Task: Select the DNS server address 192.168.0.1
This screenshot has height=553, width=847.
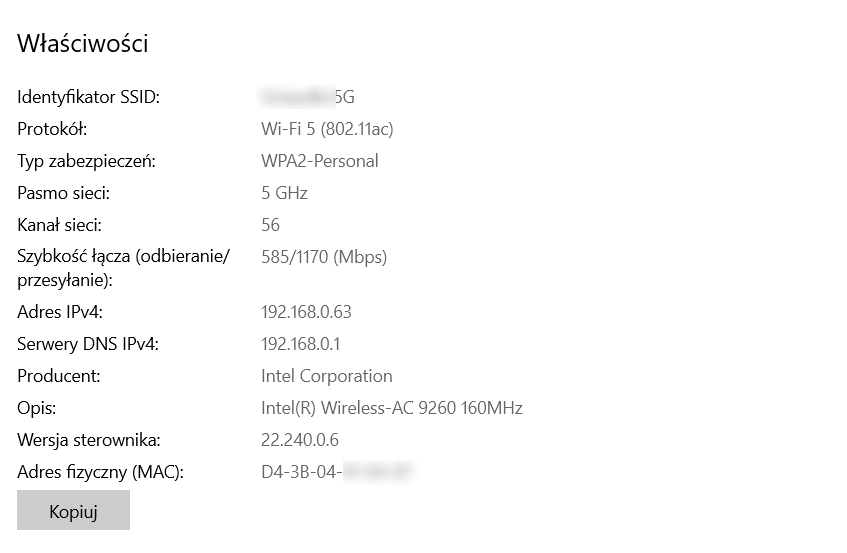Action: coord(301,344)
